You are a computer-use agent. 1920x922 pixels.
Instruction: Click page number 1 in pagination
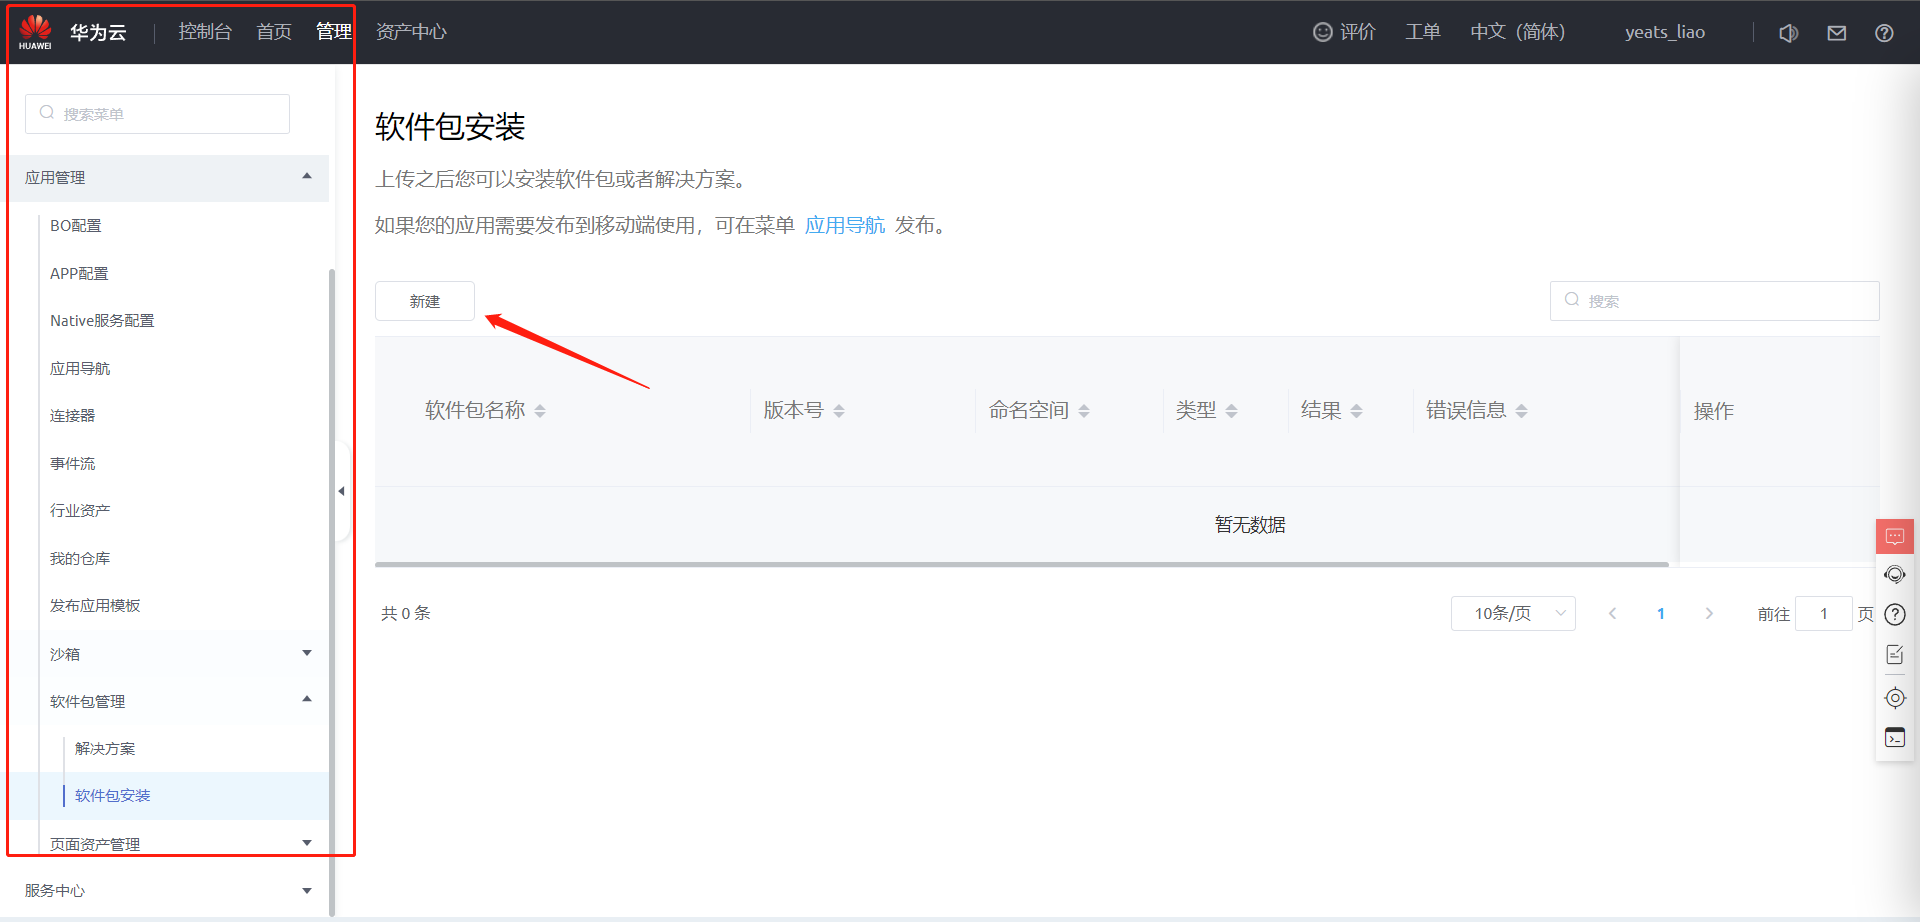coord(1661,614)
